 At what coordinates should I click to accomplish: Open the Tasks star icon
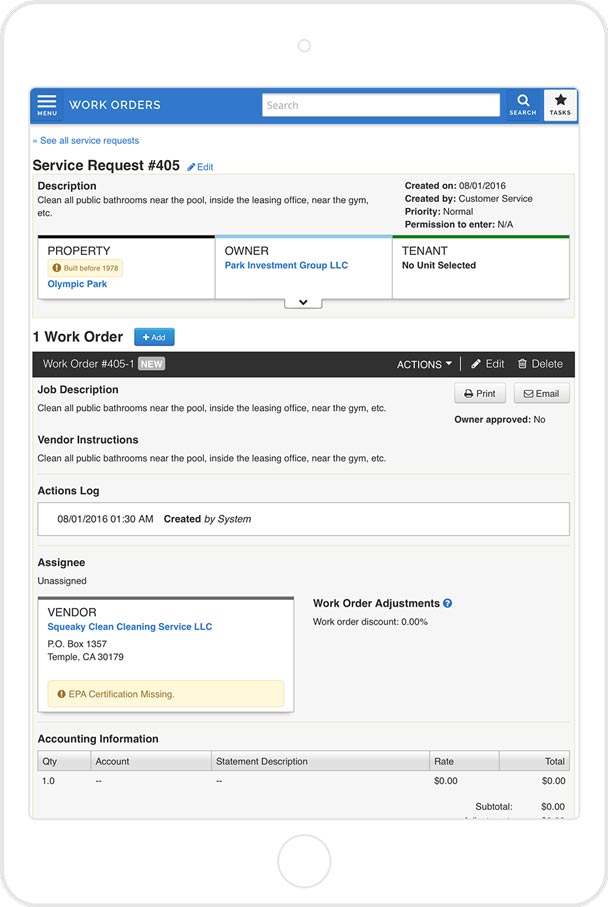tap(560, 105)
